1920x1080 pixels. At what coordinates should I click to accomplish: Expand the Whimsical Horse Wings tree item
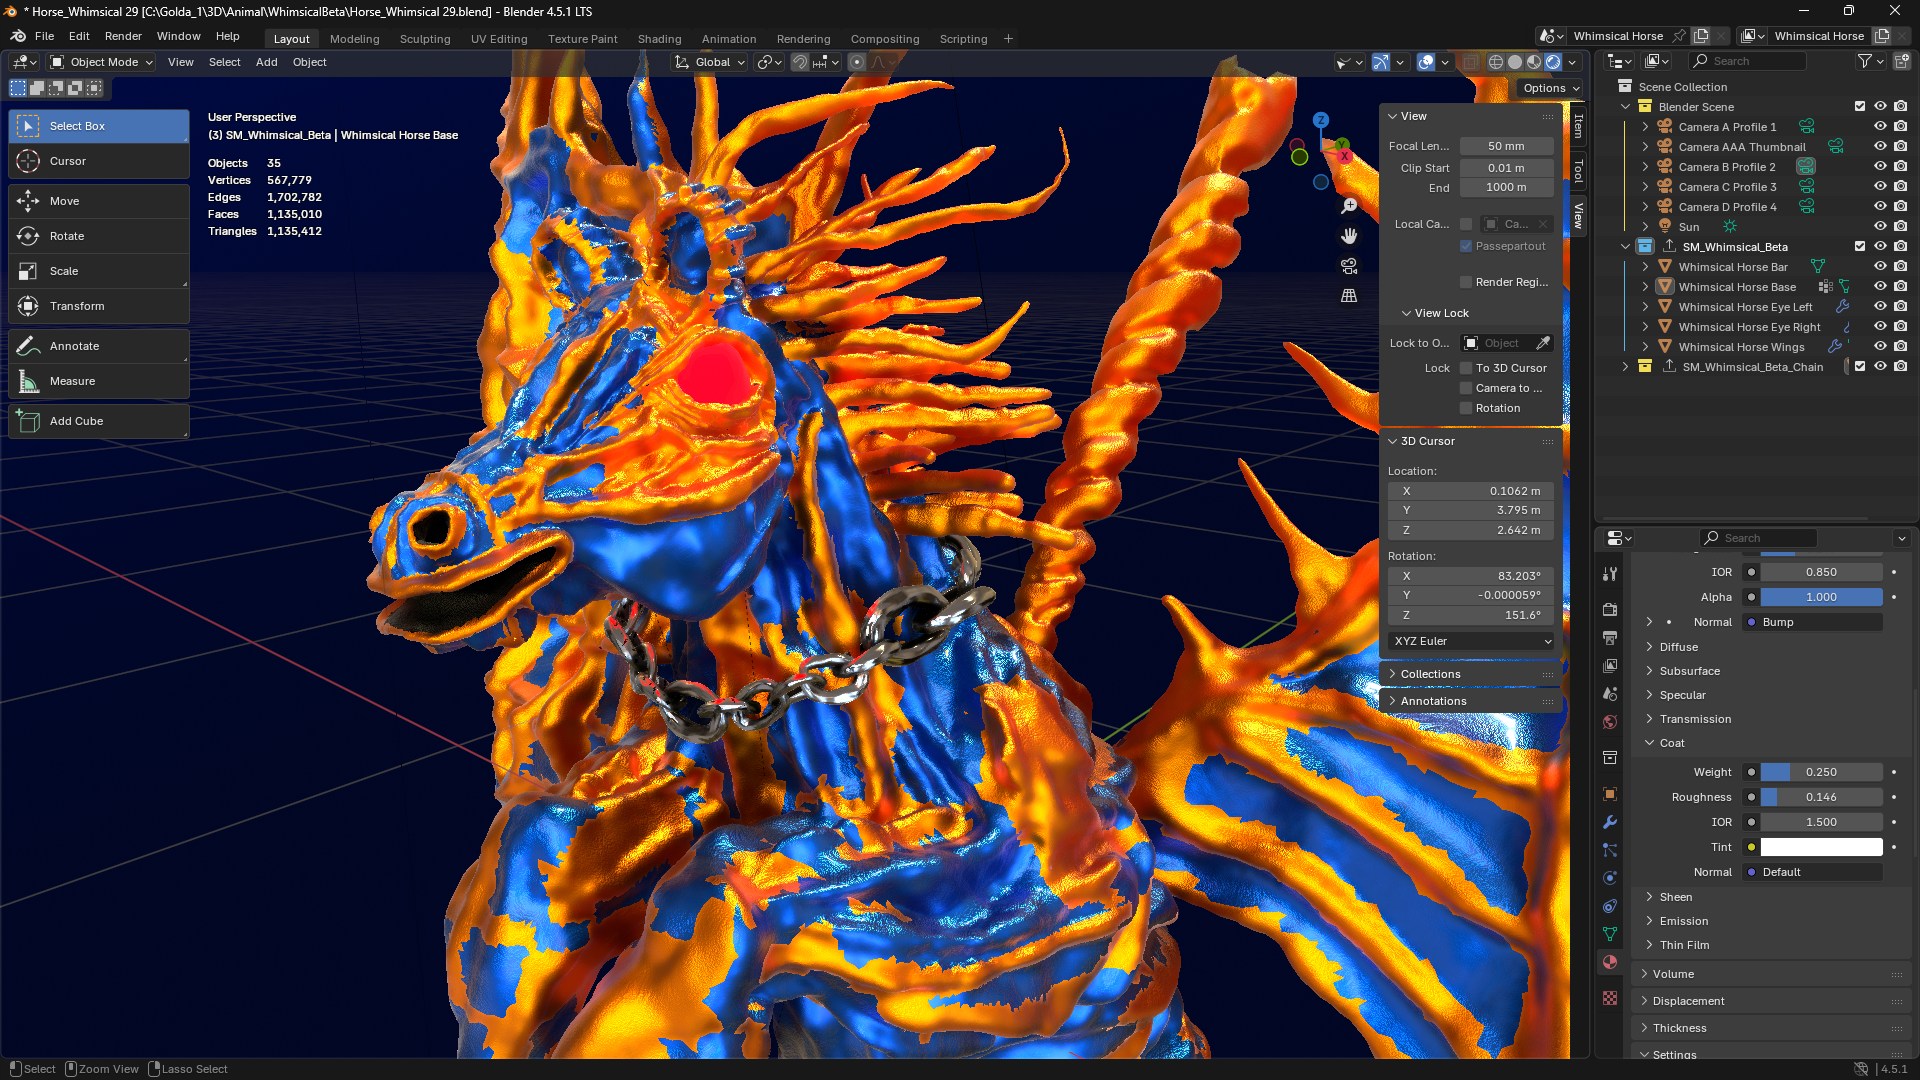[1645, 347]
